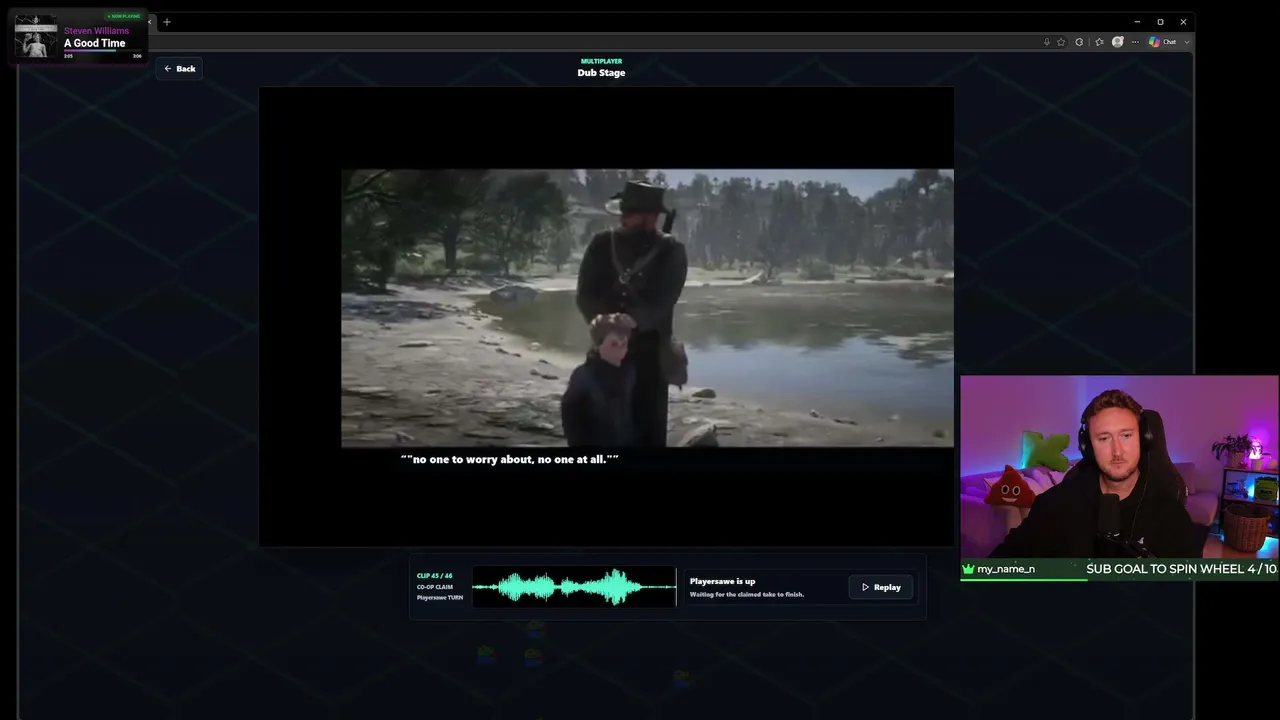Screen dimensions: 1280x720
Task: Seek on the Now Playing progress bar
Action: [103, 51]
